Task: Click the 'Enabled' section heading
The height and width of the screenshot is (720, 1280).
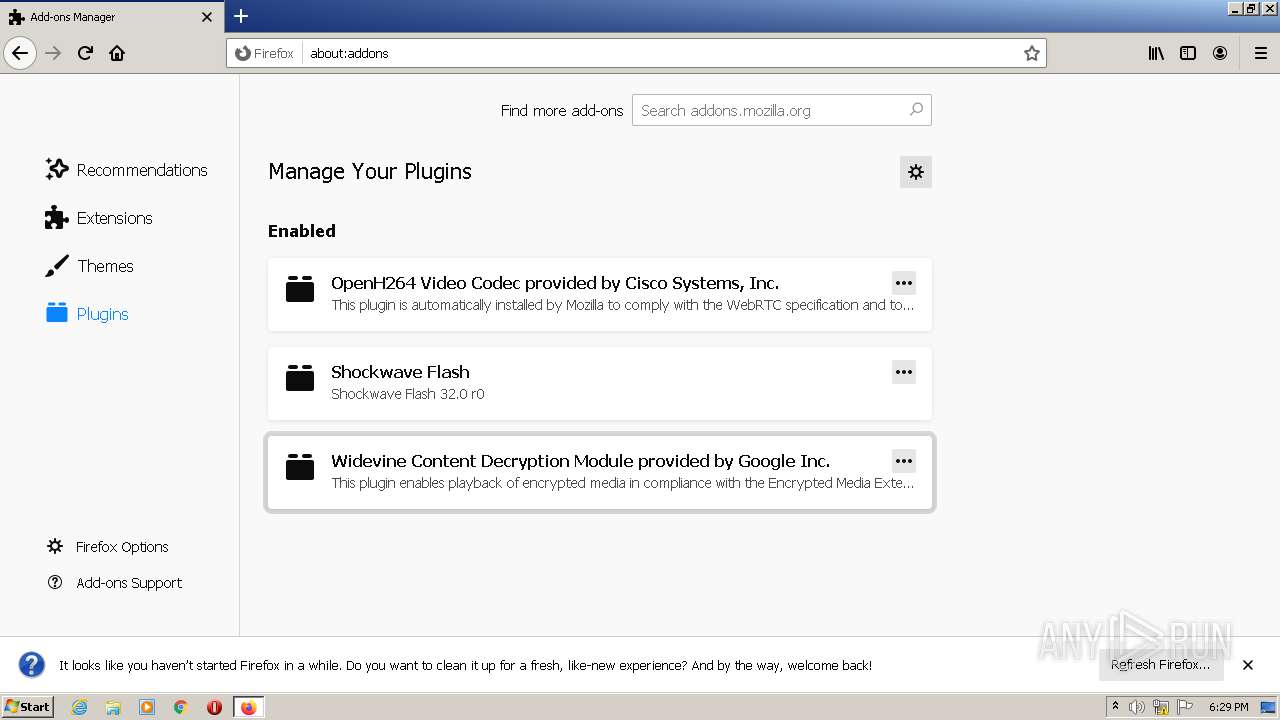Action: pyautogui.click(x=302, y=231)
